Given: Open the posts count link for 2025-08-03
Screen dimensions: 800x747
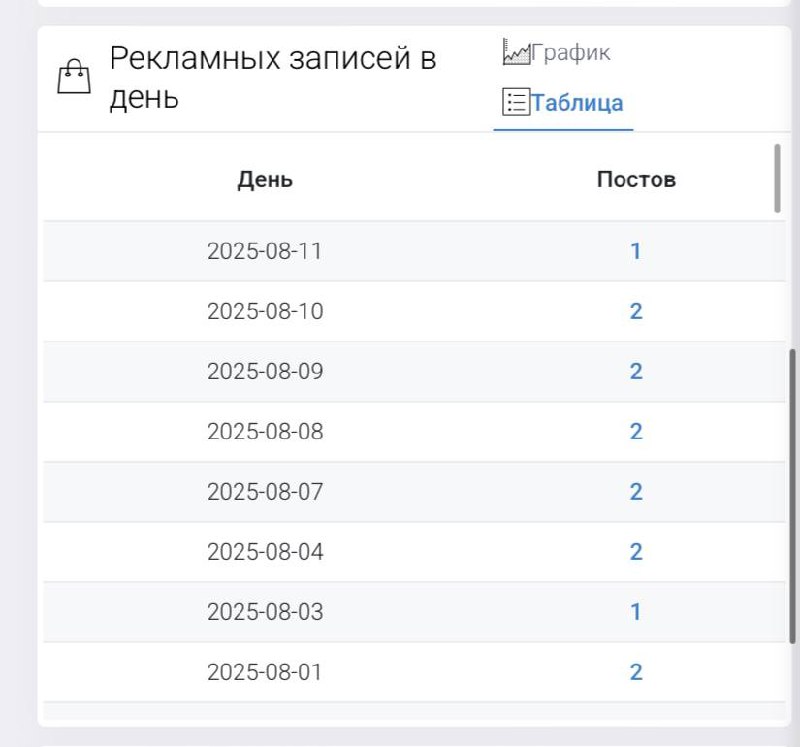Looking at the screenshot, I should [636, 611].
